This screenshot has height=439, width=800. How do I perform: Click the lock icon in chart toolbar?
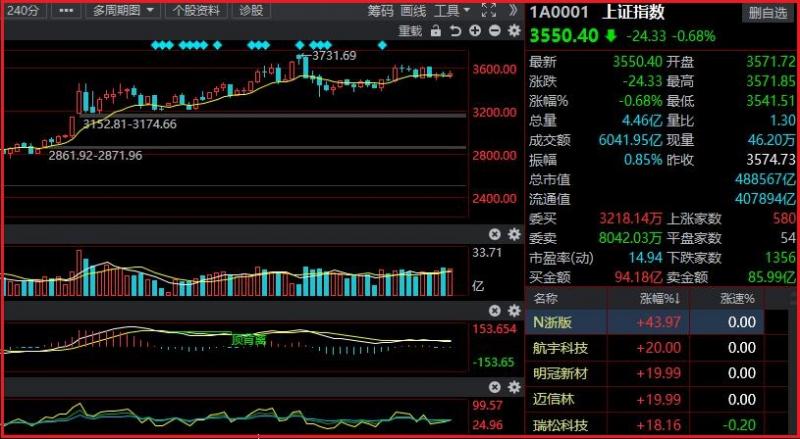pyautogui.click(x=436, y=31)
